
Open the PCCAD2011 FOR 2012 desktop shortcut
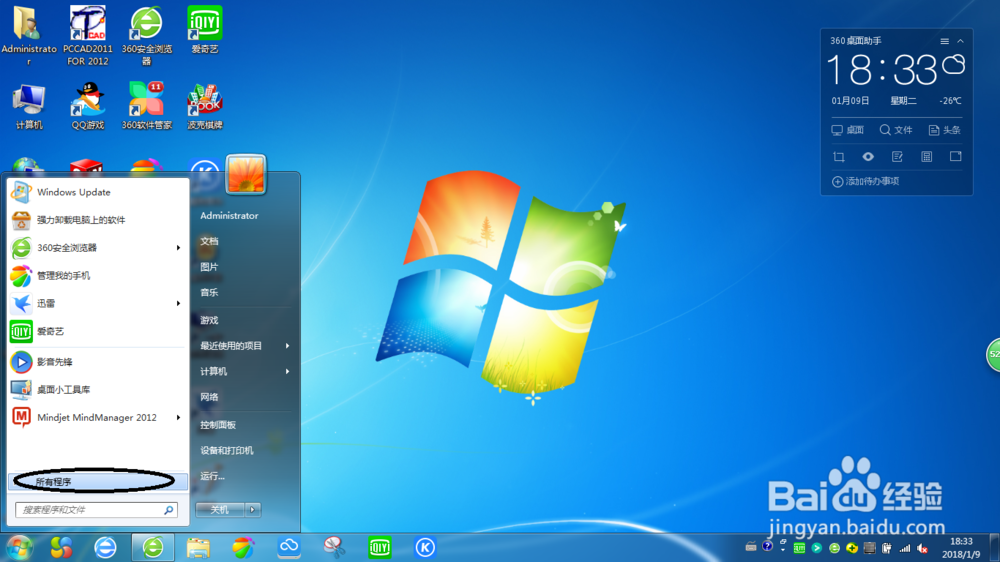pyautogui.click(x=87, y=36)
